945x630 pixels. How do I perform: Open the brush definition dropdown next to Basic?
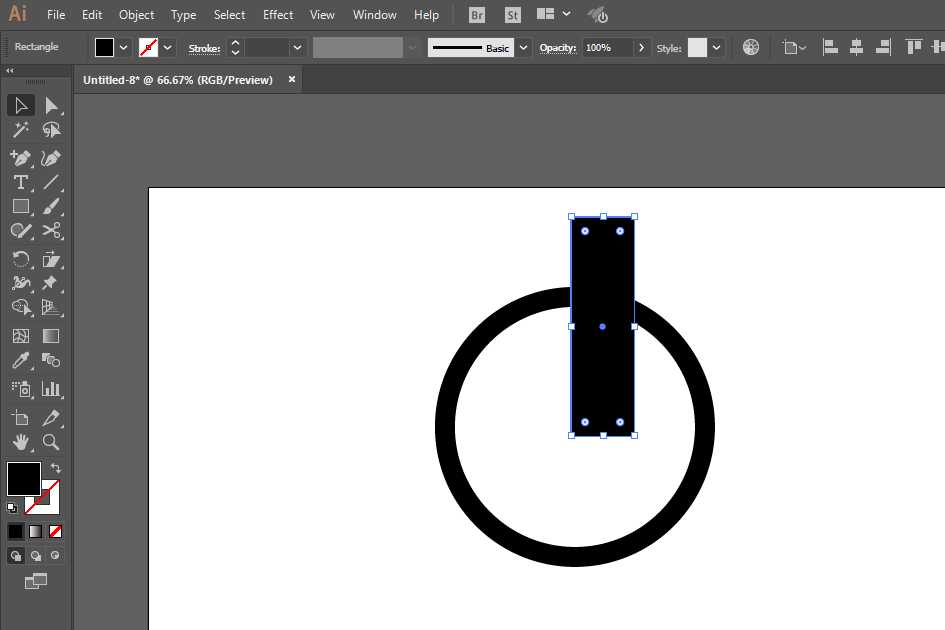(523, 47)
